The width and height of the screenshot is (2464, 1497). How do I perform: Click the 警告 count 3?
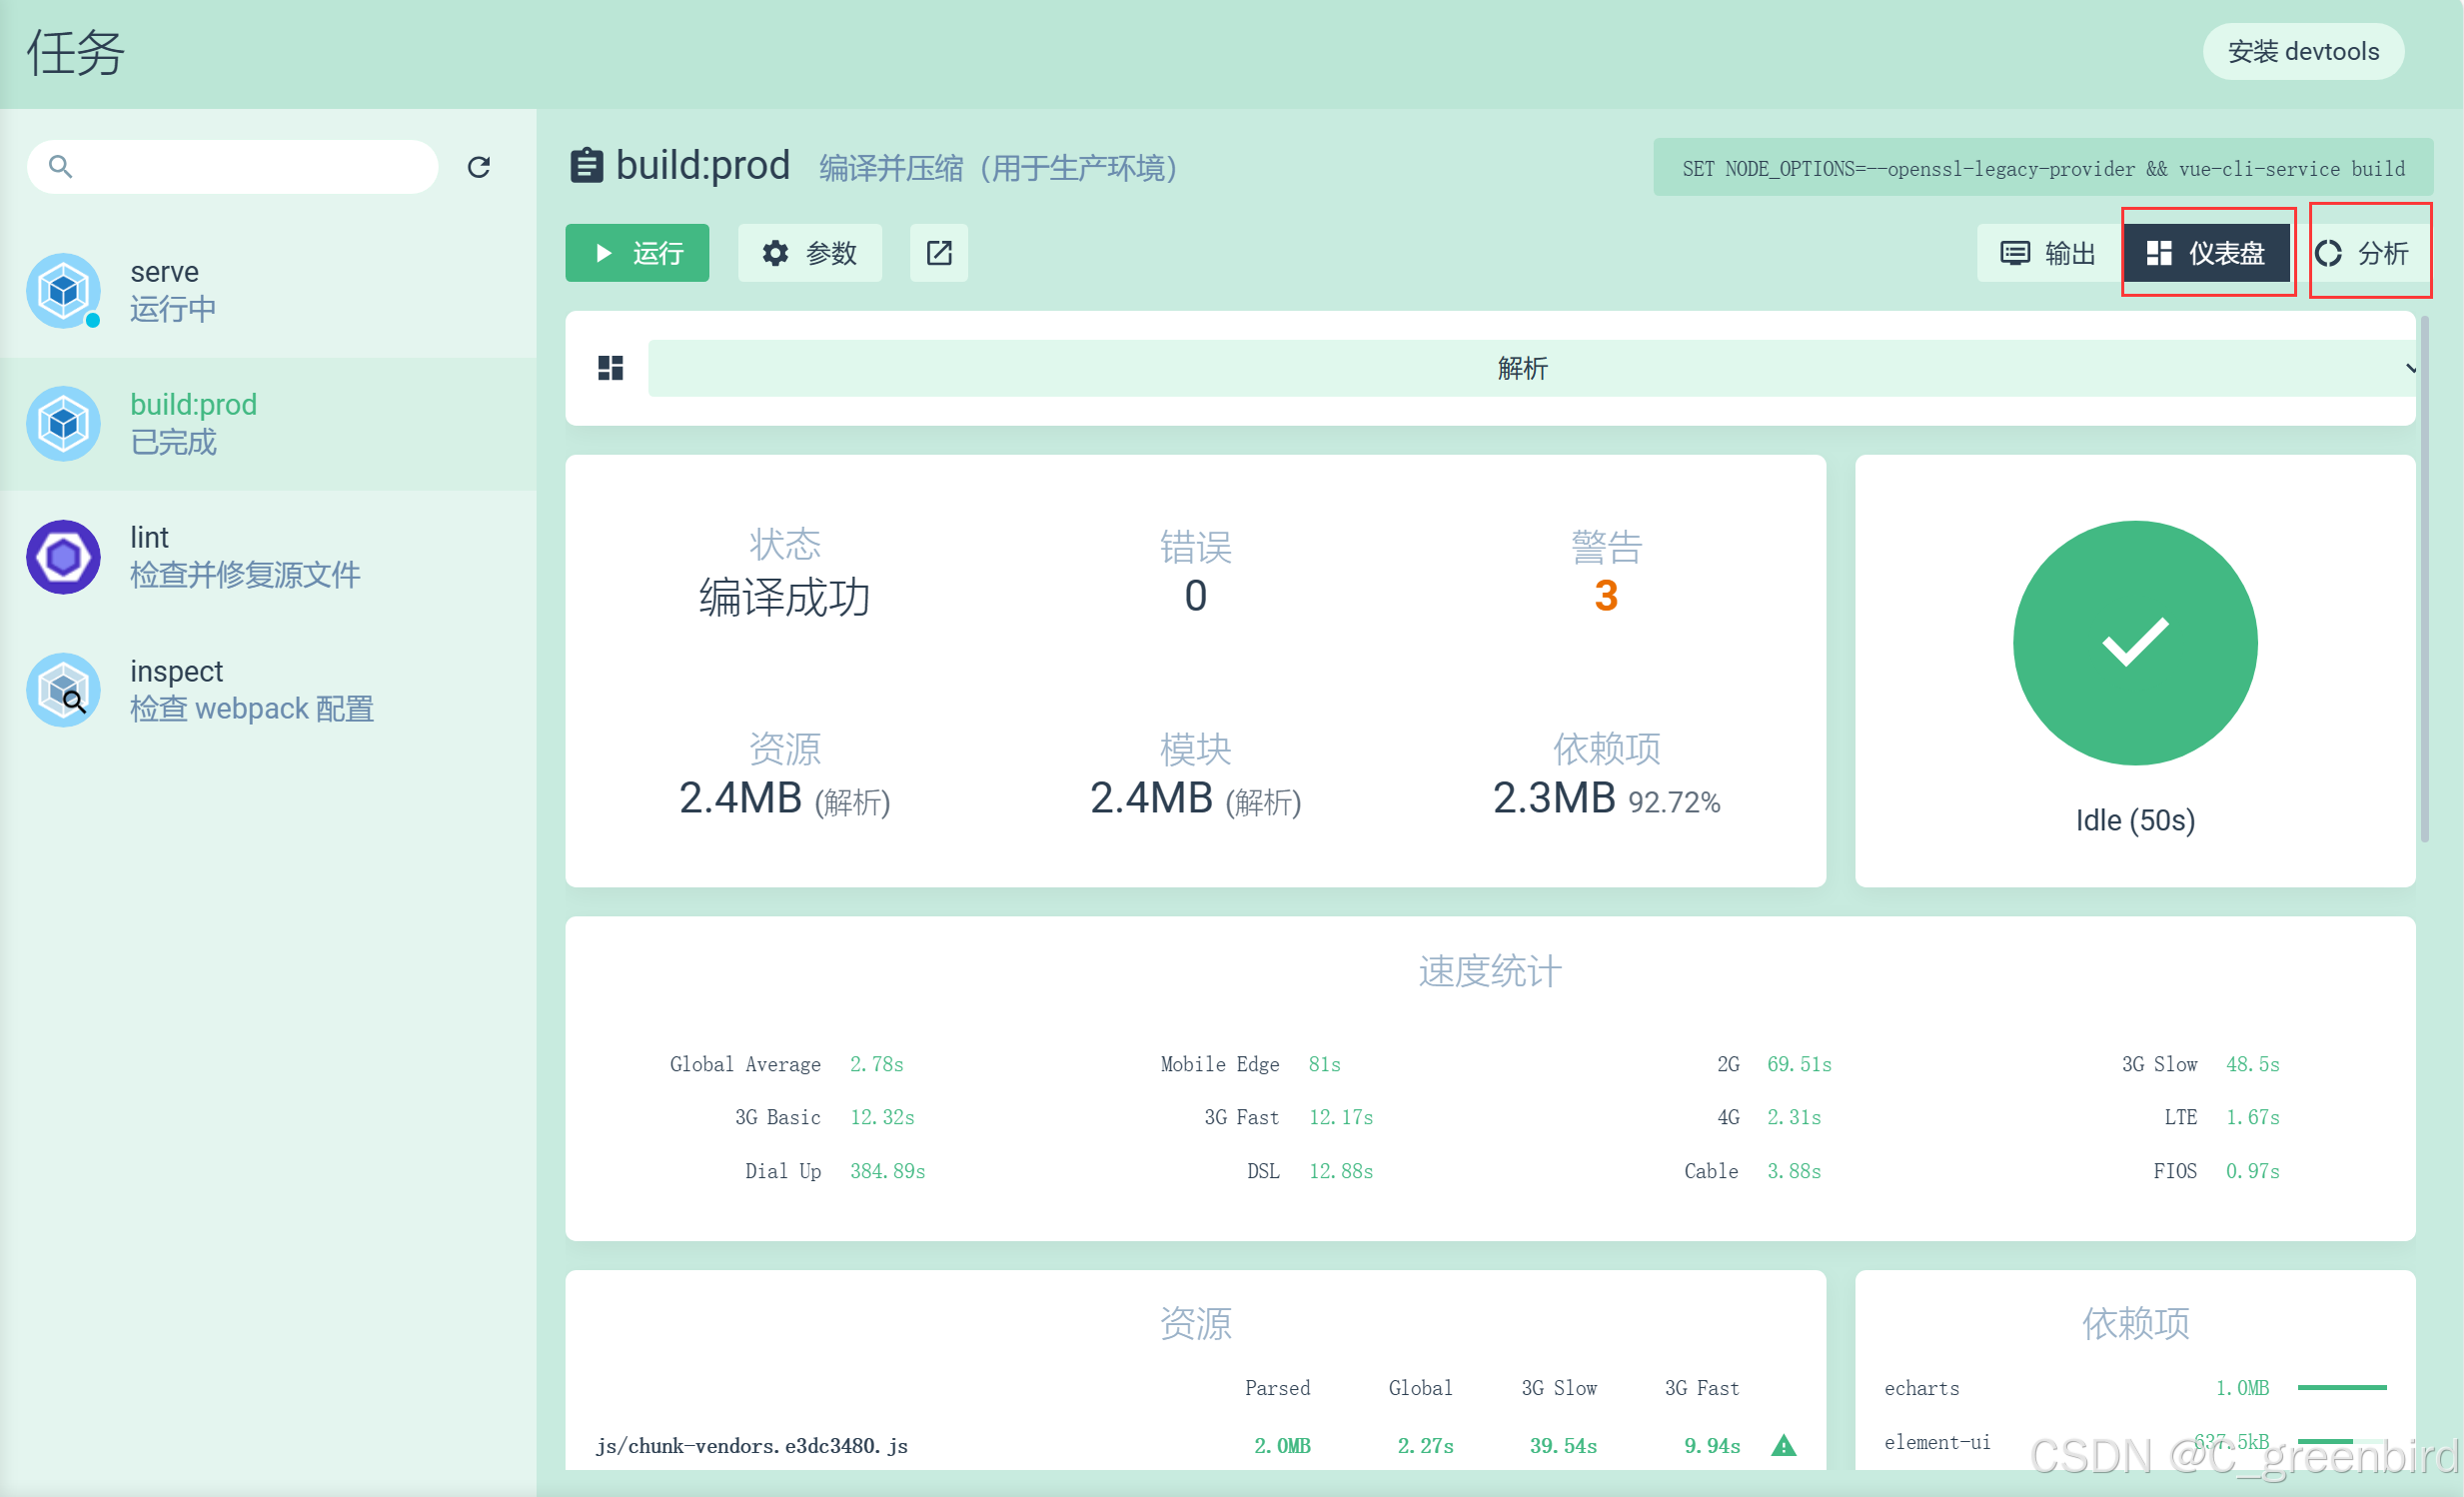click(1606, 597)
